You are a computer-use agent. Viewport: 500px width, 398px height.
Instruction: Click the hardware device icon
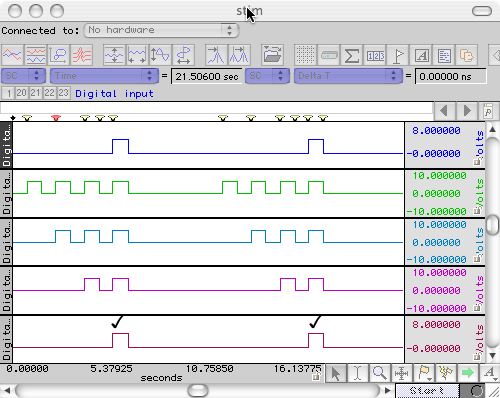pos(329,55)
